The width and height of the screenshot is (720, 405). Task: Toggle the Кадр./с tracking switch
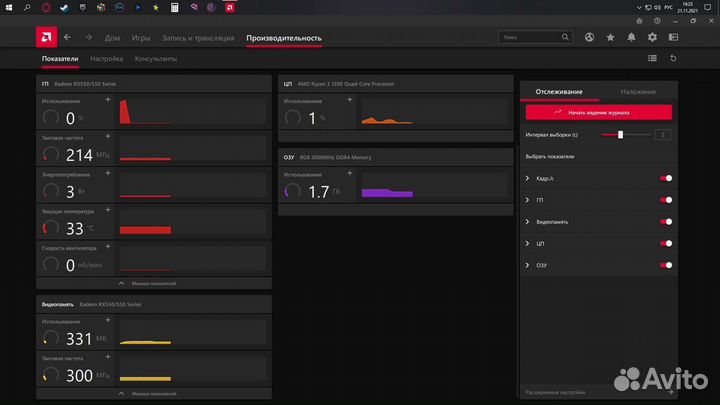coord(666,178)
